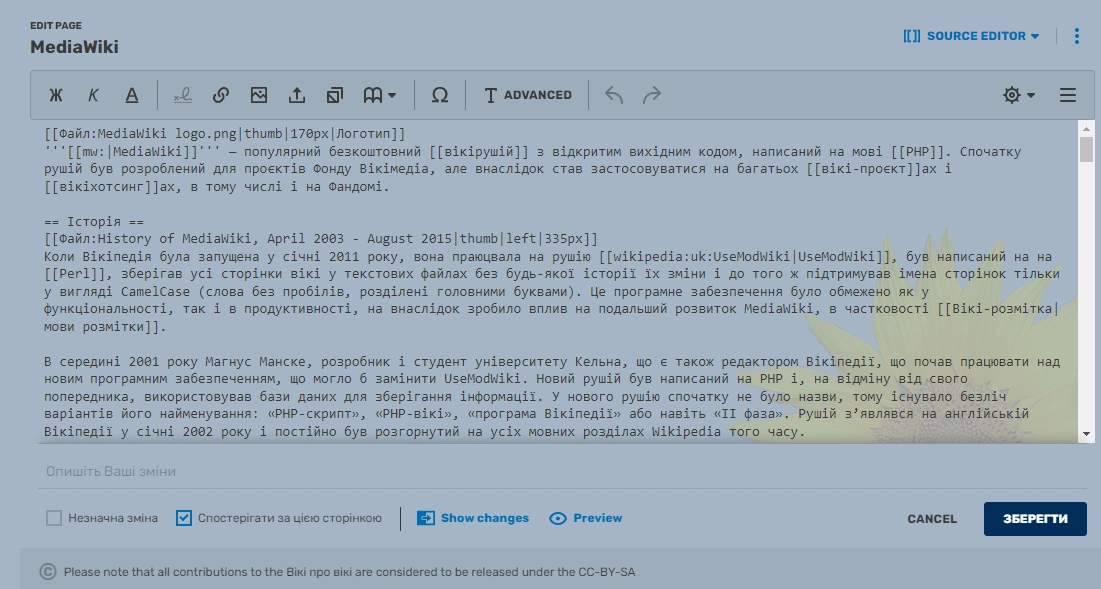The width and height of the screenshot is (1101, 589).
Task: Insert special character with Omega icon
Action: [x=440, y=95]
